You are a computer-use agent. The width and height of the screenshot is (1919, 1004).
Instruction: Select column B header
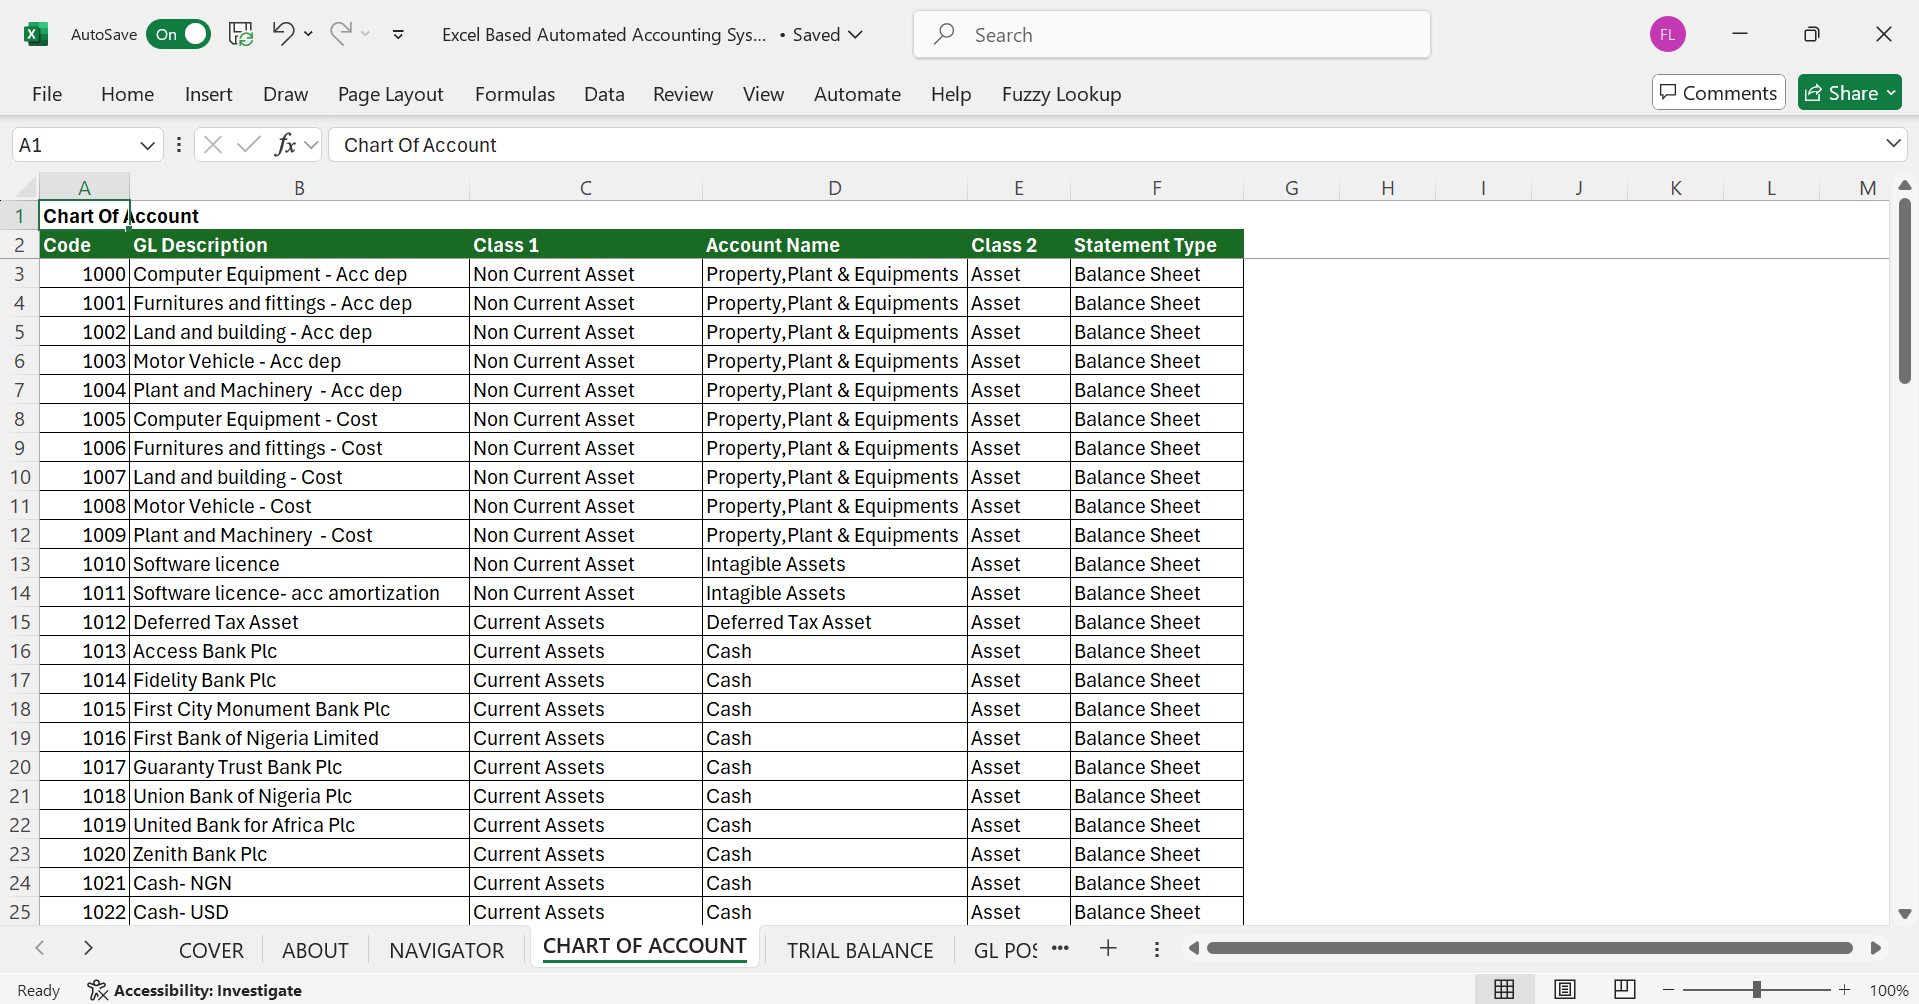(x=299, y=187)
